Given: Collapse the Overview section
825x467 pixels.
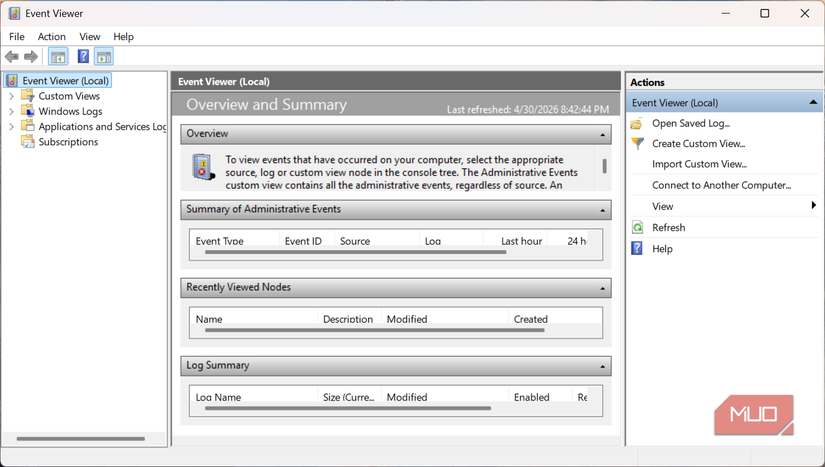Looking at the screenshot, I should point(602,135).
